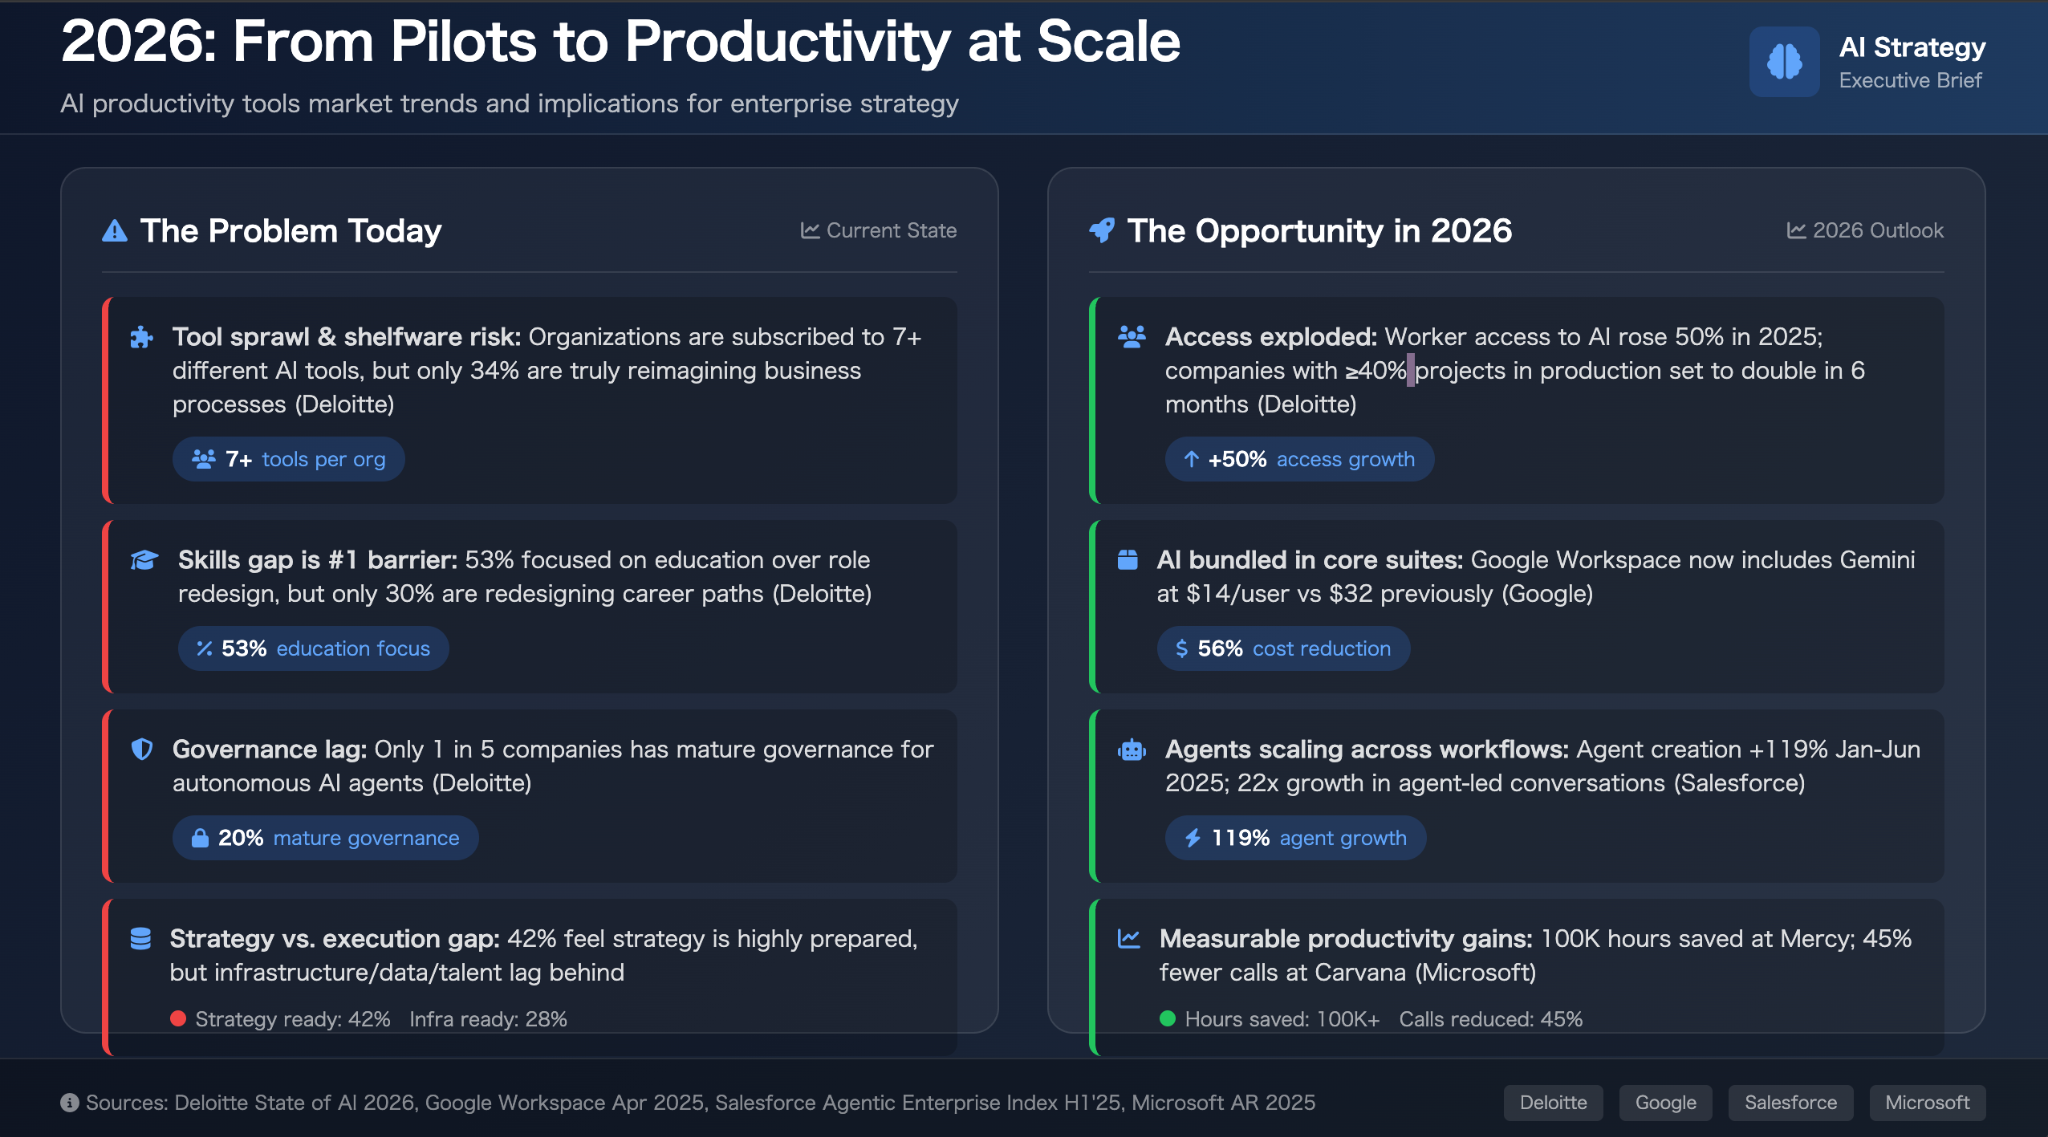Click the graduation cap icon for Skills gap
Viewport: 2048px width, 1137px height.
145,560
